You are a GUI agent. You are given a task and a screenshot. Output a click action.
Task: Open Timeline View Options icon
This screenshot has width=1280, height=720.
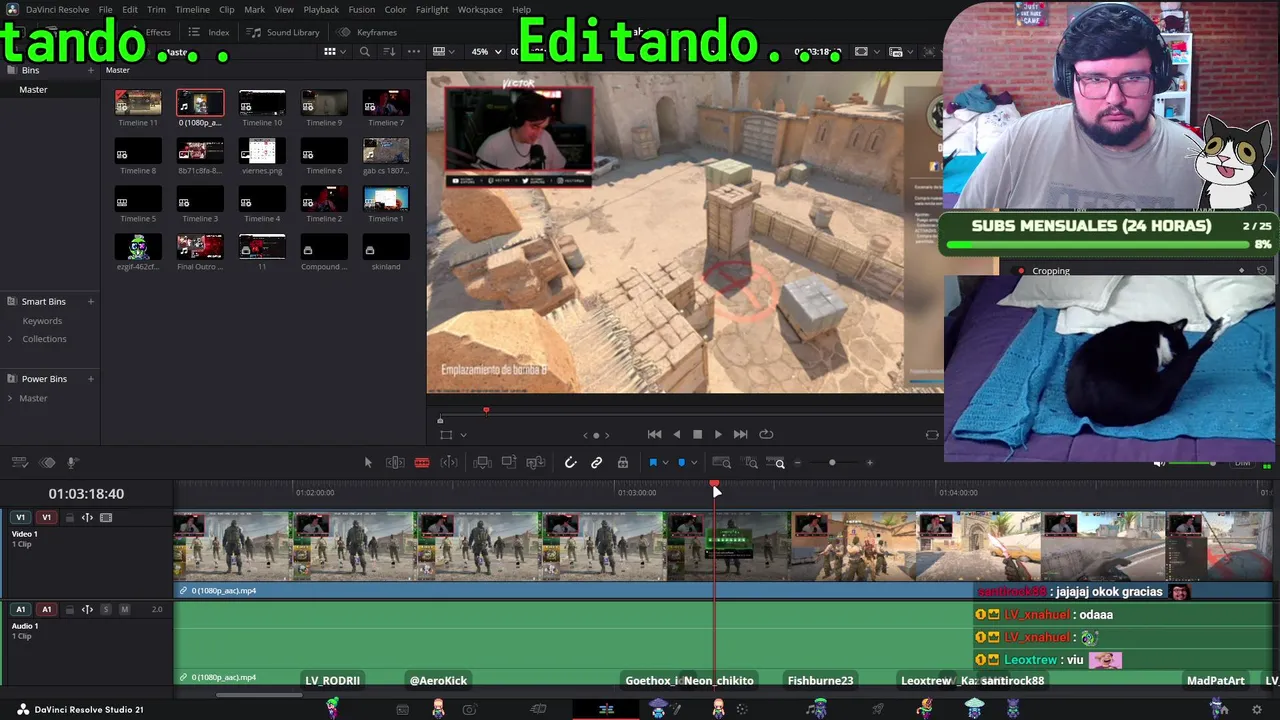click(19, 463)
